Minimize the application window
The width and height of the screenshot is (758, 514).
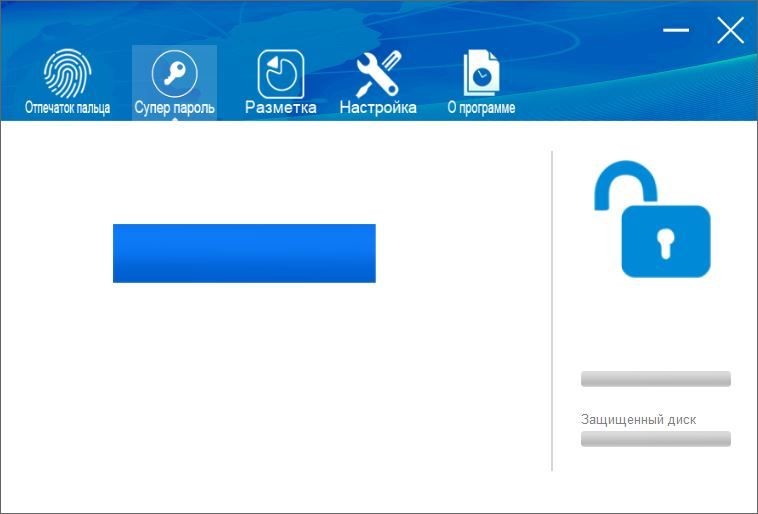[676, 30]
